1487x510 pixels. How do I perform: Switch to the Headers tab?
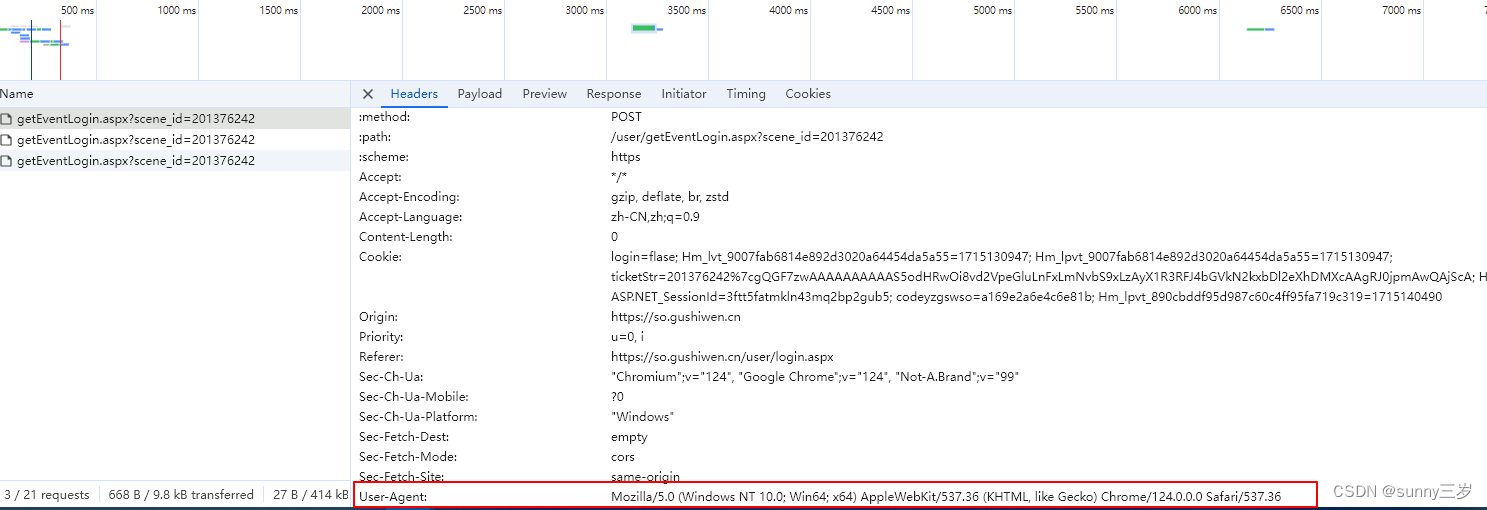(x=414, y=94)
